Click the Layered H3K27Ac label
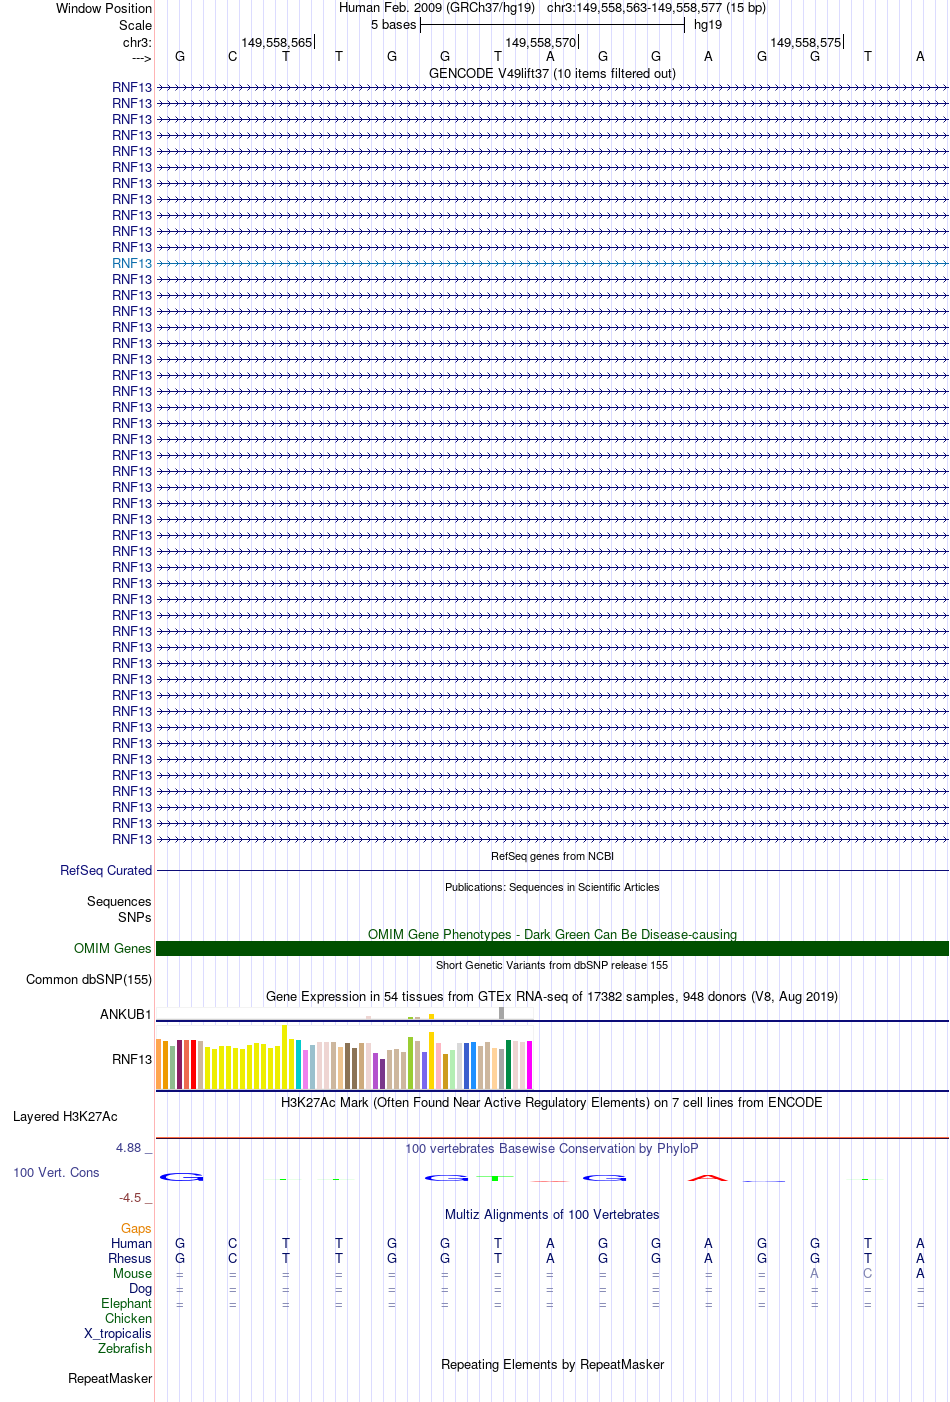The image size is (950, 1402). tap(65, 1117)
